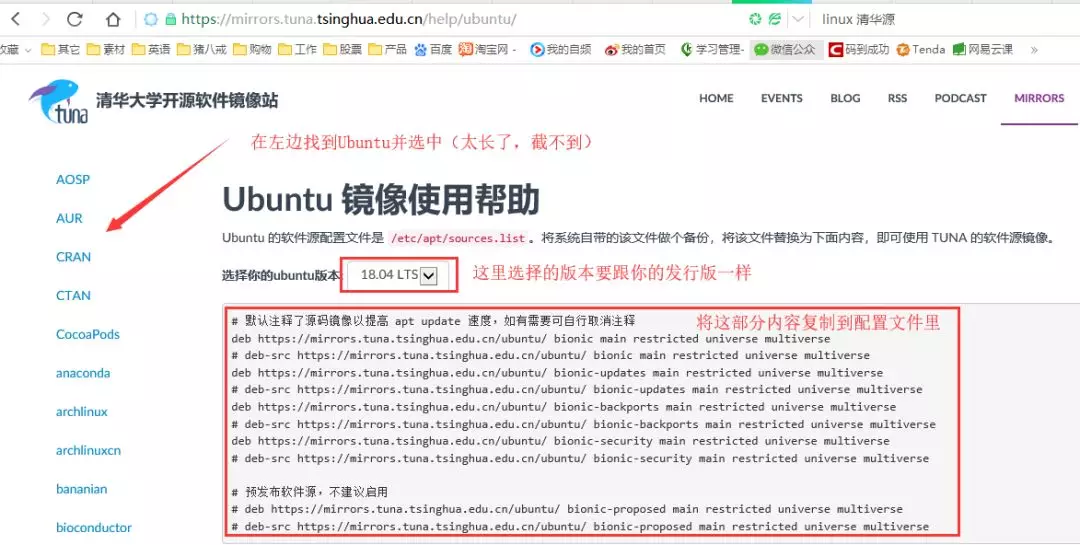Open the 其它 bookmark folder
The image size is (1080, 545).
(61, 50)
